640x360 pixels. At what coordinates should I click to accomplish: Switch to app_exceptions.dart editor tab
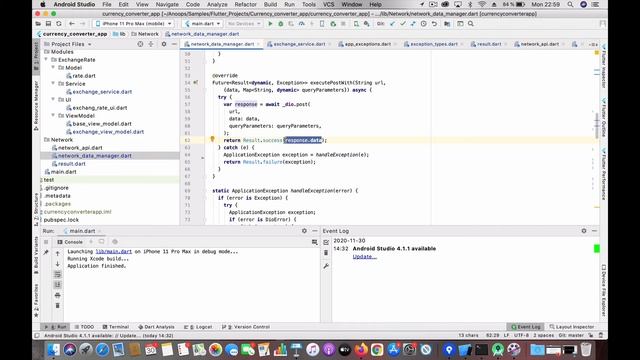click(367, 44)
